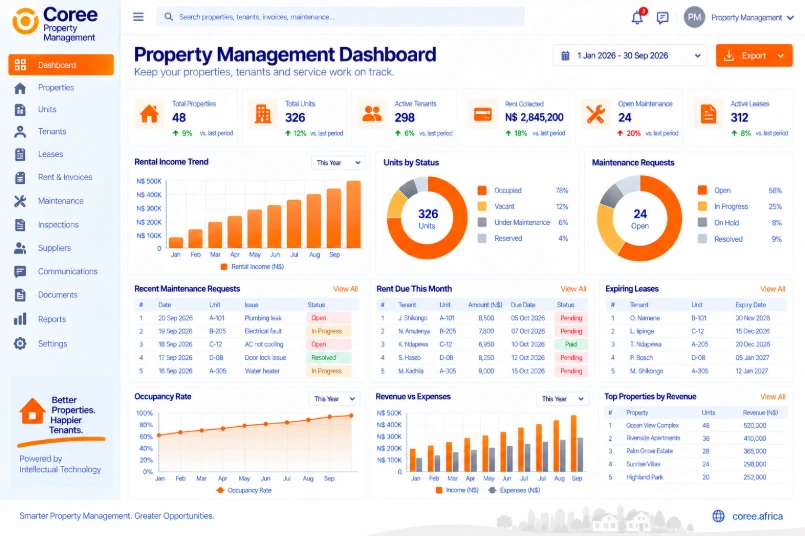Open Leases menu item label
The image size is (805, 536).
coord(50,154)
